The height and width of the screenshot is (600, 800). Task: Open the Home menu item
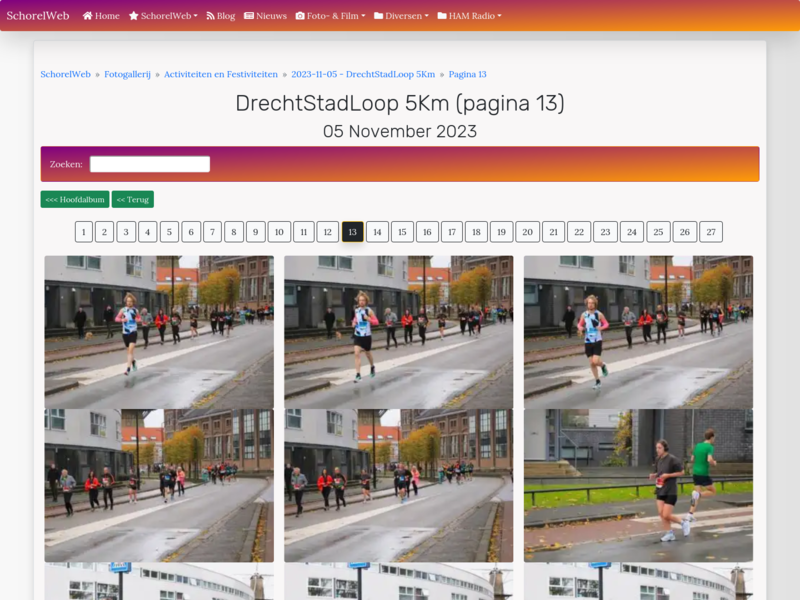pyautogui.click(x=101, y=16)
